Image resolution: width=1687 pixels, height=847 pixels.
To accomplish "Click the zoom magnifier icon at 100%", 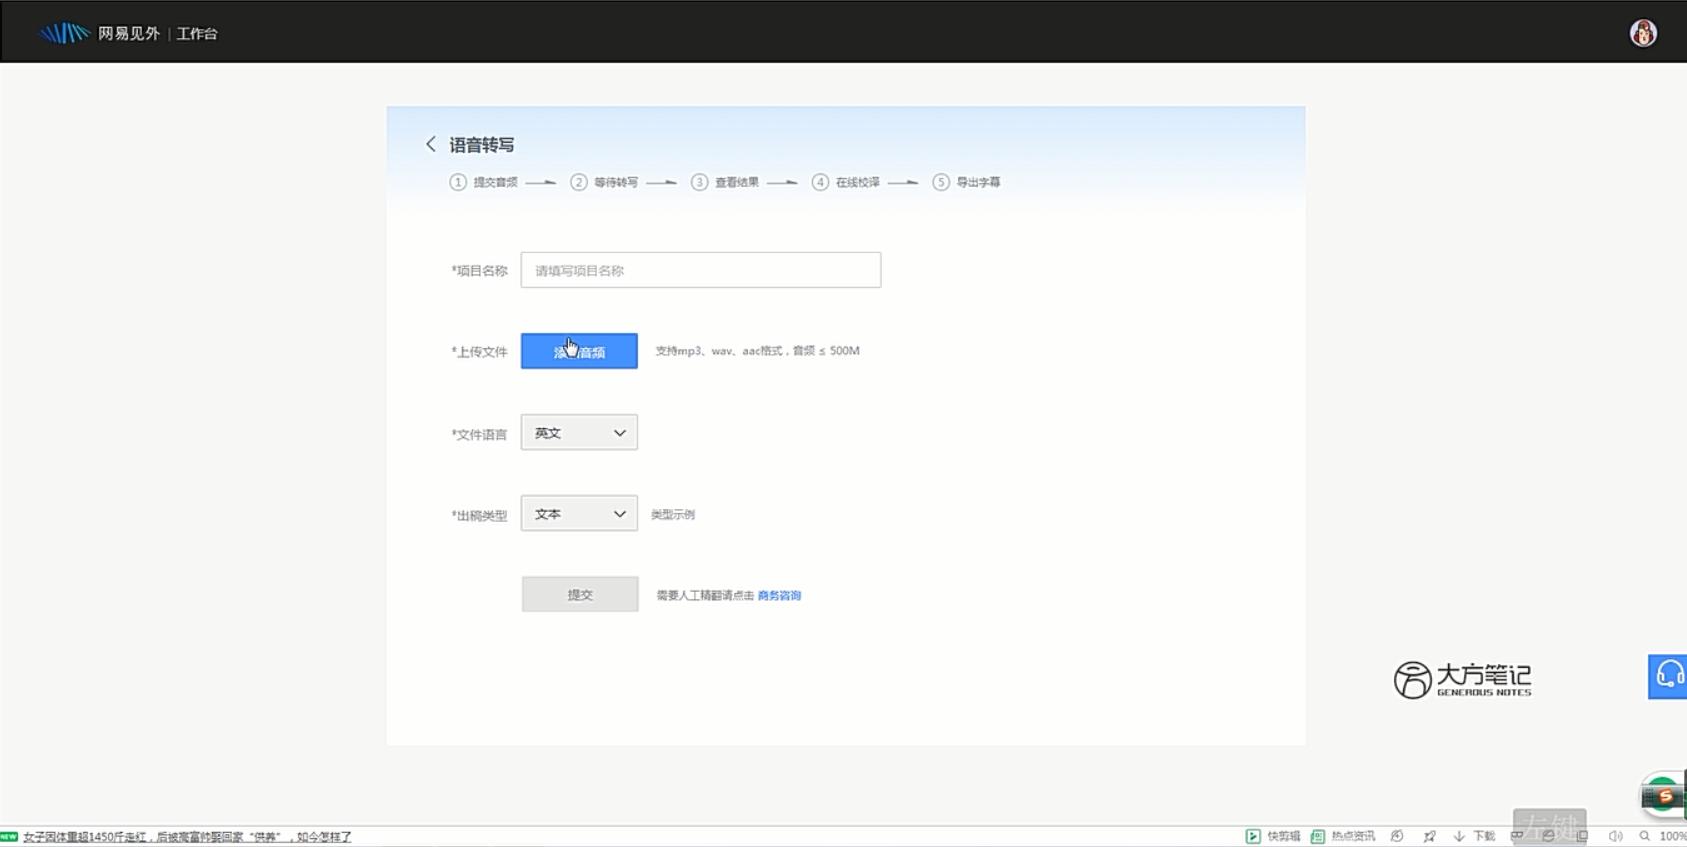I will tap(1644, 836).
